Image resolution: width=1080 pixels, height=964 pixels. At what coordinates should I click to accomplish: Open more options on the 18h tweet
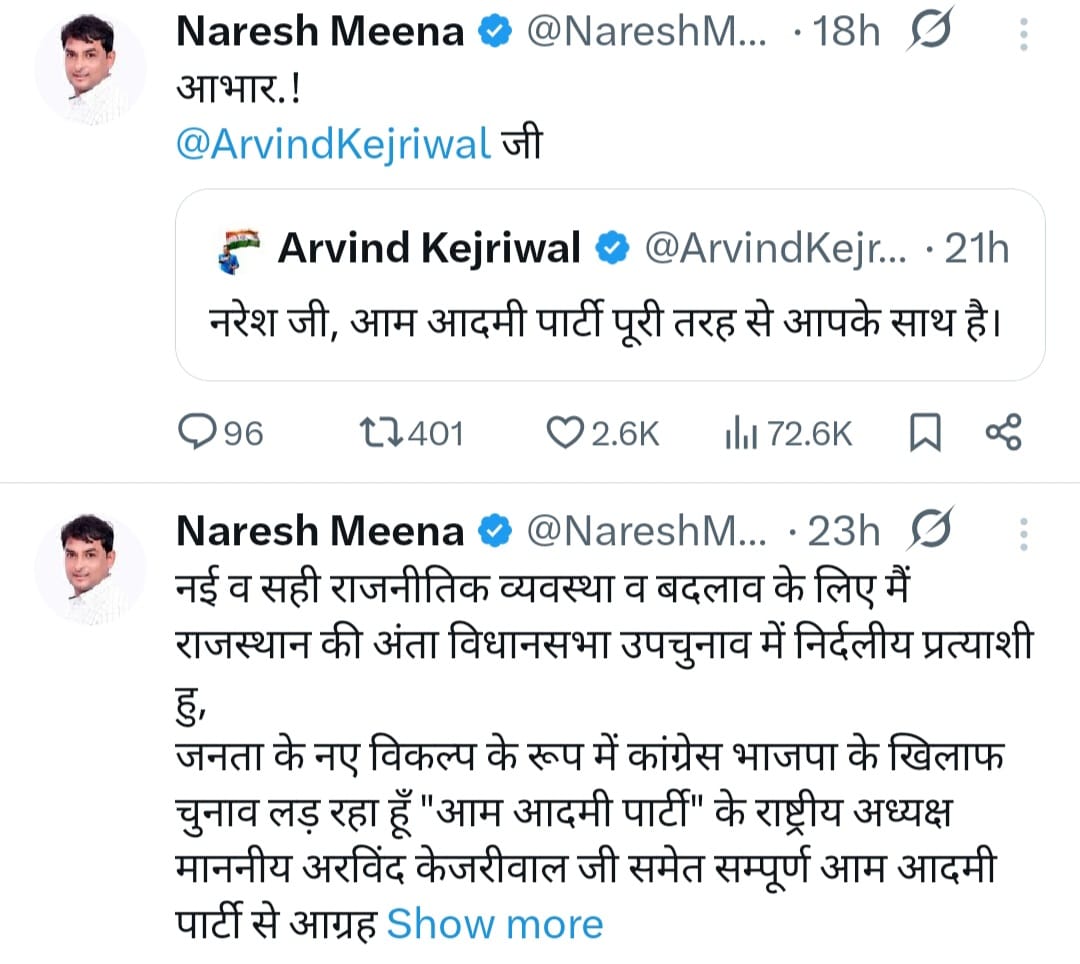coord(1023,34)
